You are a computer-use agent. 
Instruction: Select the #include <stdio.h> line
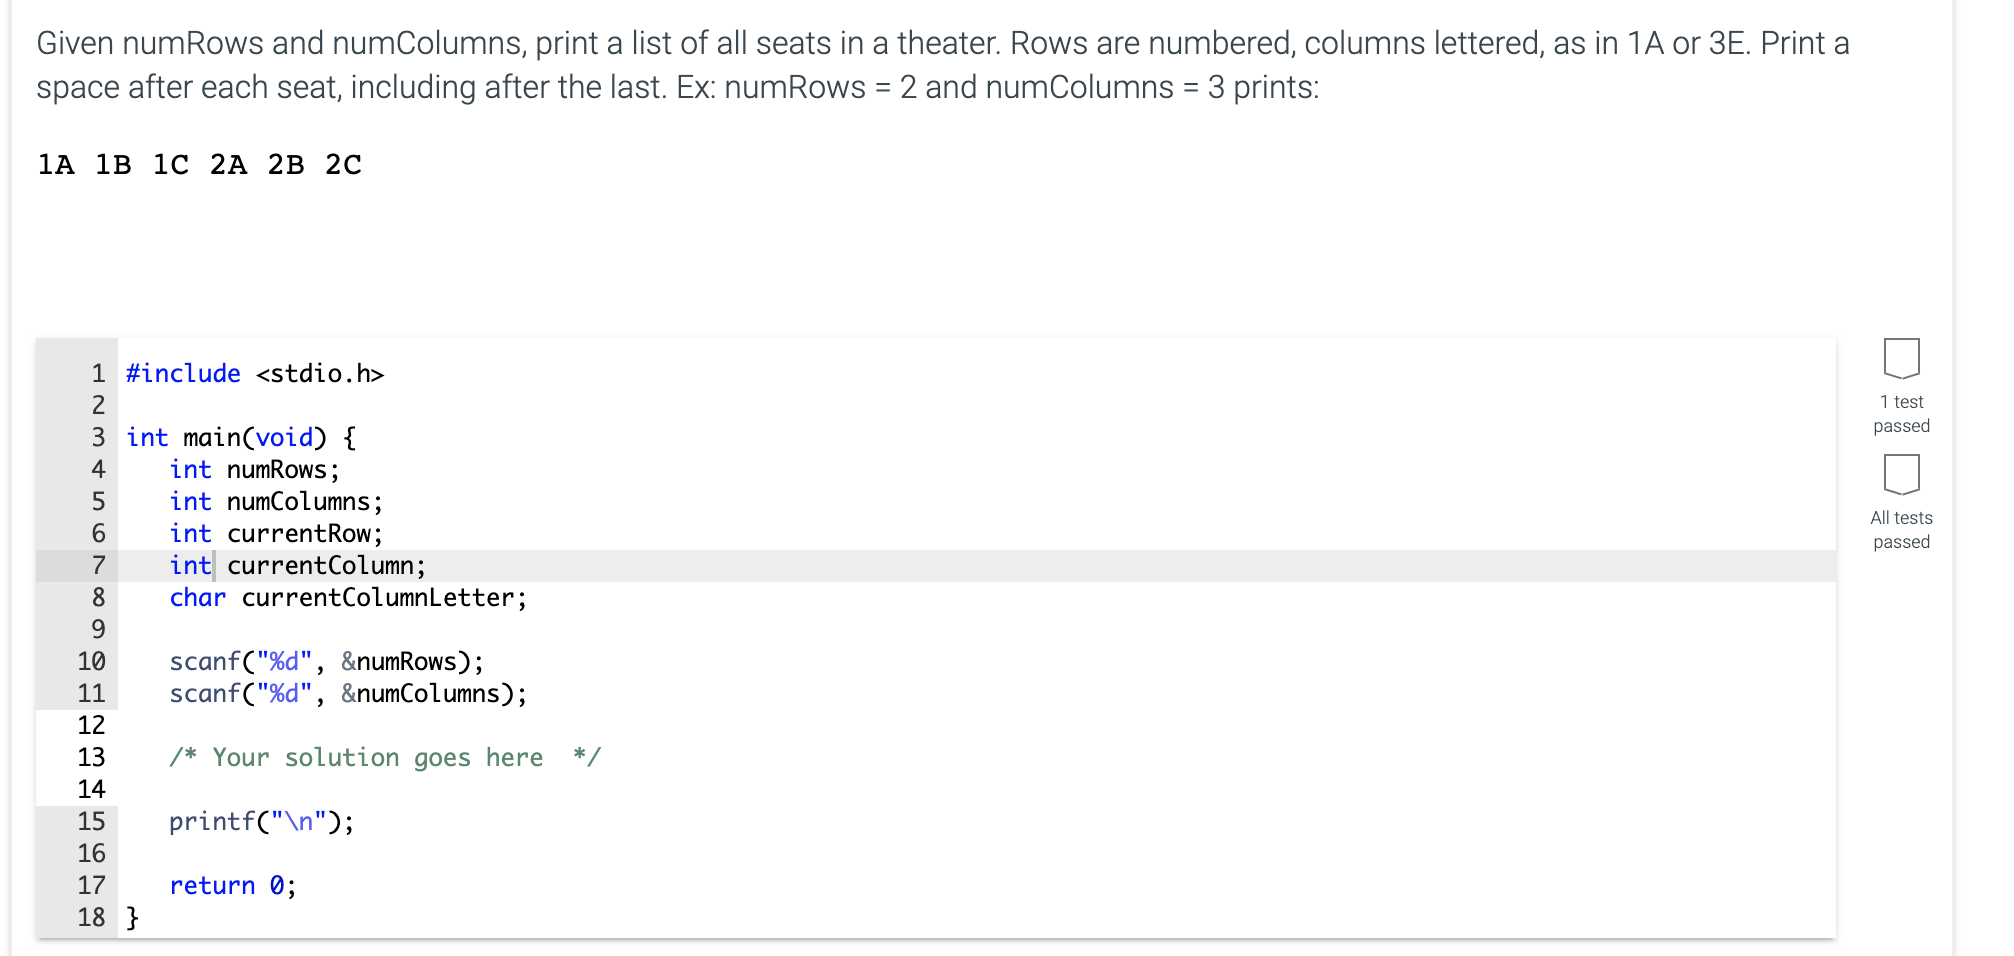tap(255, 373)
